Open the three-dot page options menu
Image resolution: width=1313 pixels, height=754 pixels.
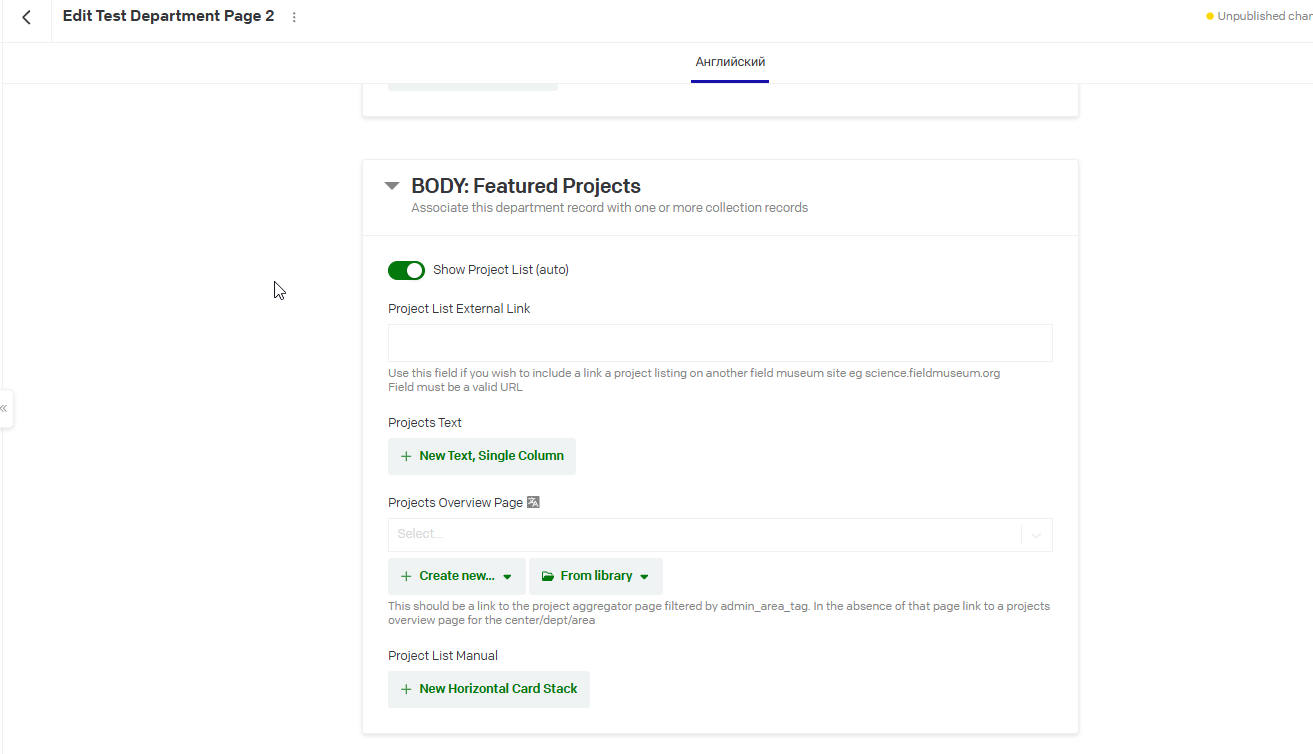(x=294, y=17)
